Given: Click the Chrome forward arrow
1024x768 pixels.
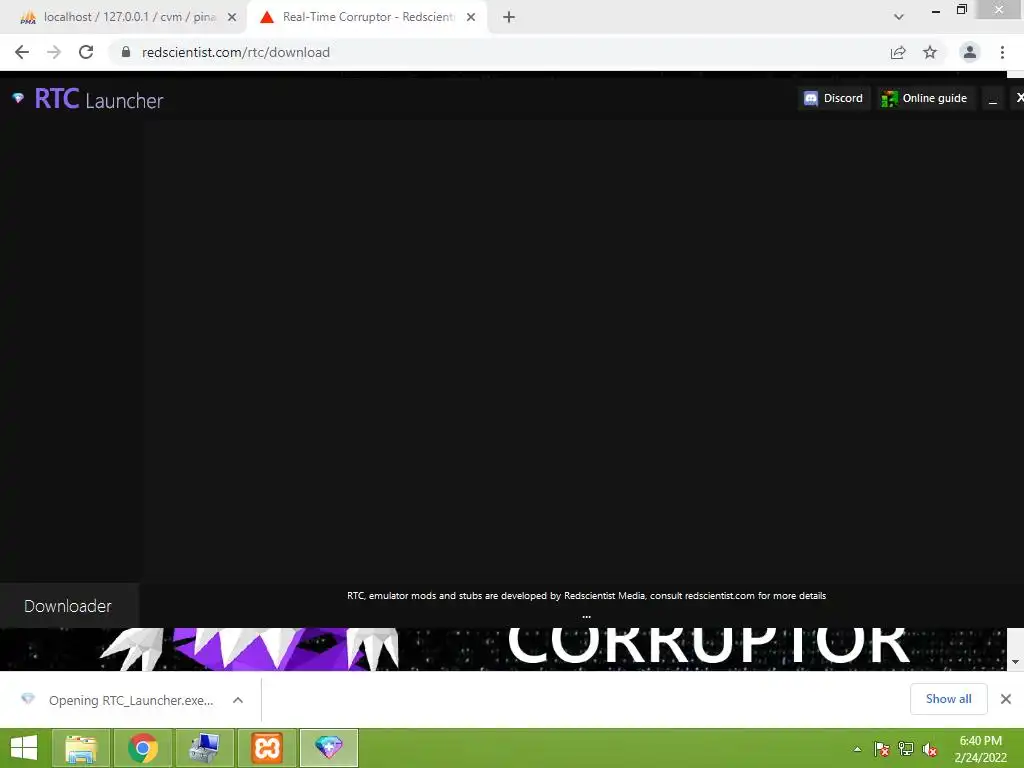Looking at the screenshot, I should point(54,52).
